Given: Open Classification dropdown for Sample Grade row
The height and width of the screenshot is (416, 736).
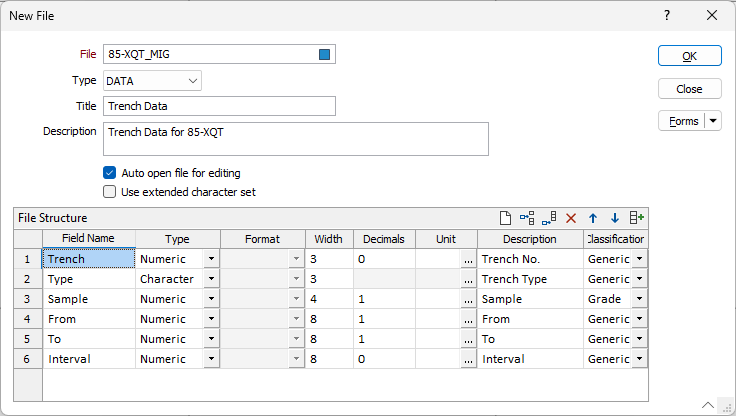Looking at the screenshot, I should 639,299.
